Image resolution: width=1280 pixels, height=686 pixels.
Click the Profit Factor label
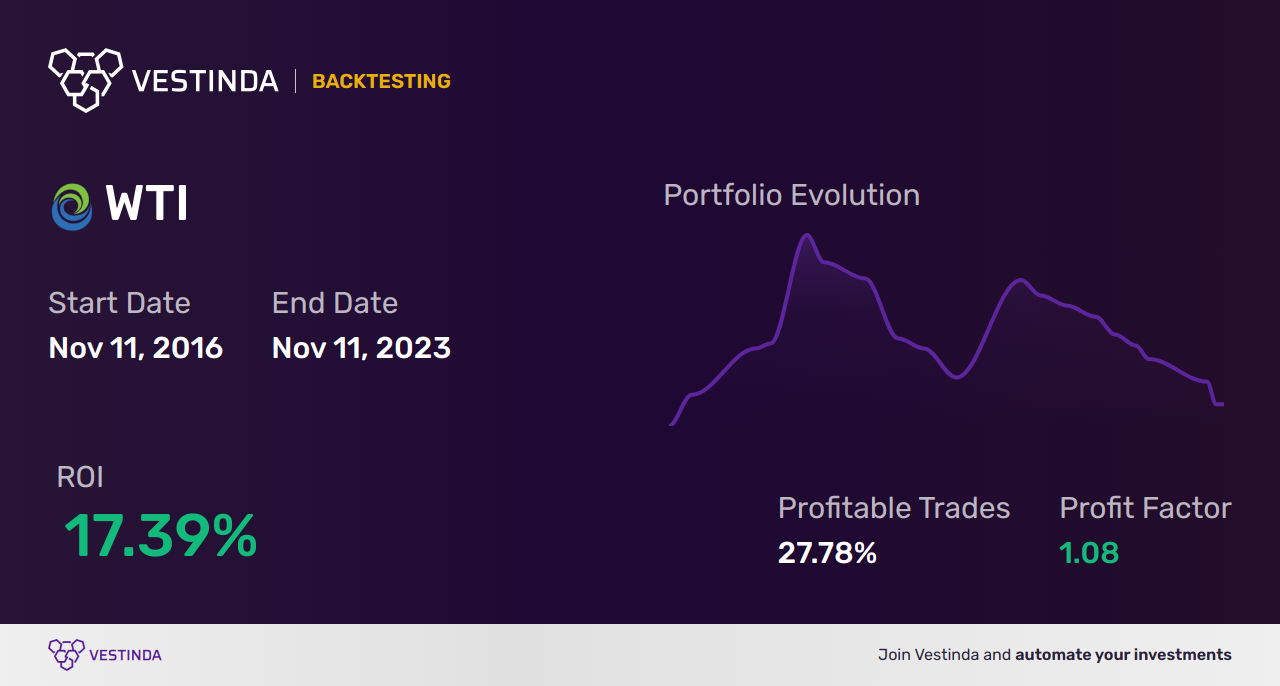1145,508
